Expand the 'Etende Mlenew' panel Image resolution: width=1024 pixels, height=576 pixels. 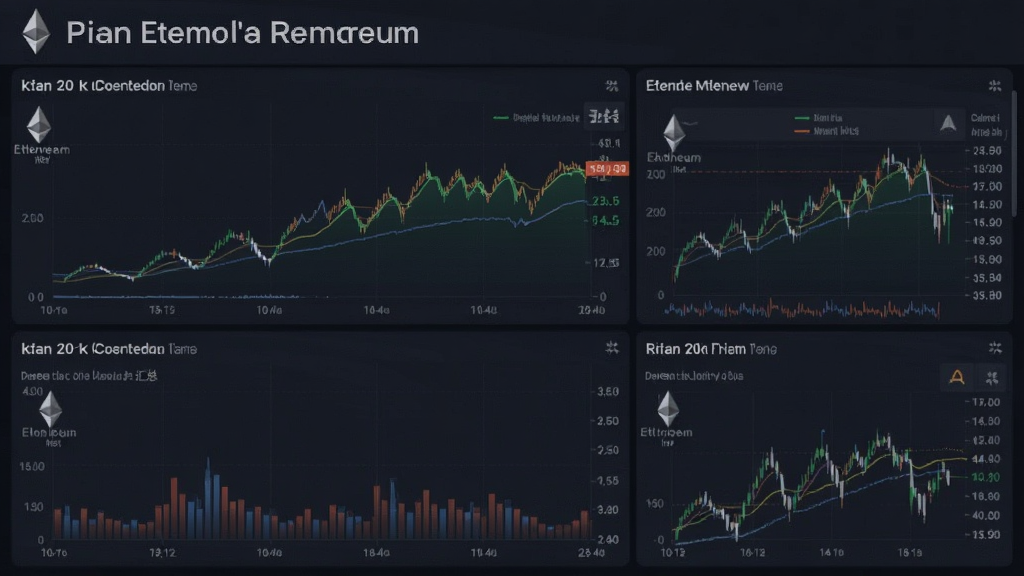tap(995, 86)
